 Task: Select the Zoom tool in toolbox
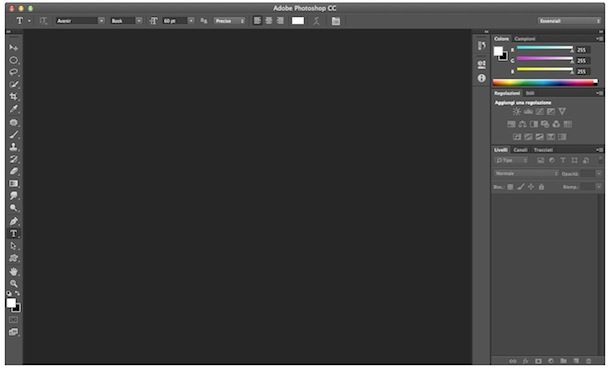[14, 284]
